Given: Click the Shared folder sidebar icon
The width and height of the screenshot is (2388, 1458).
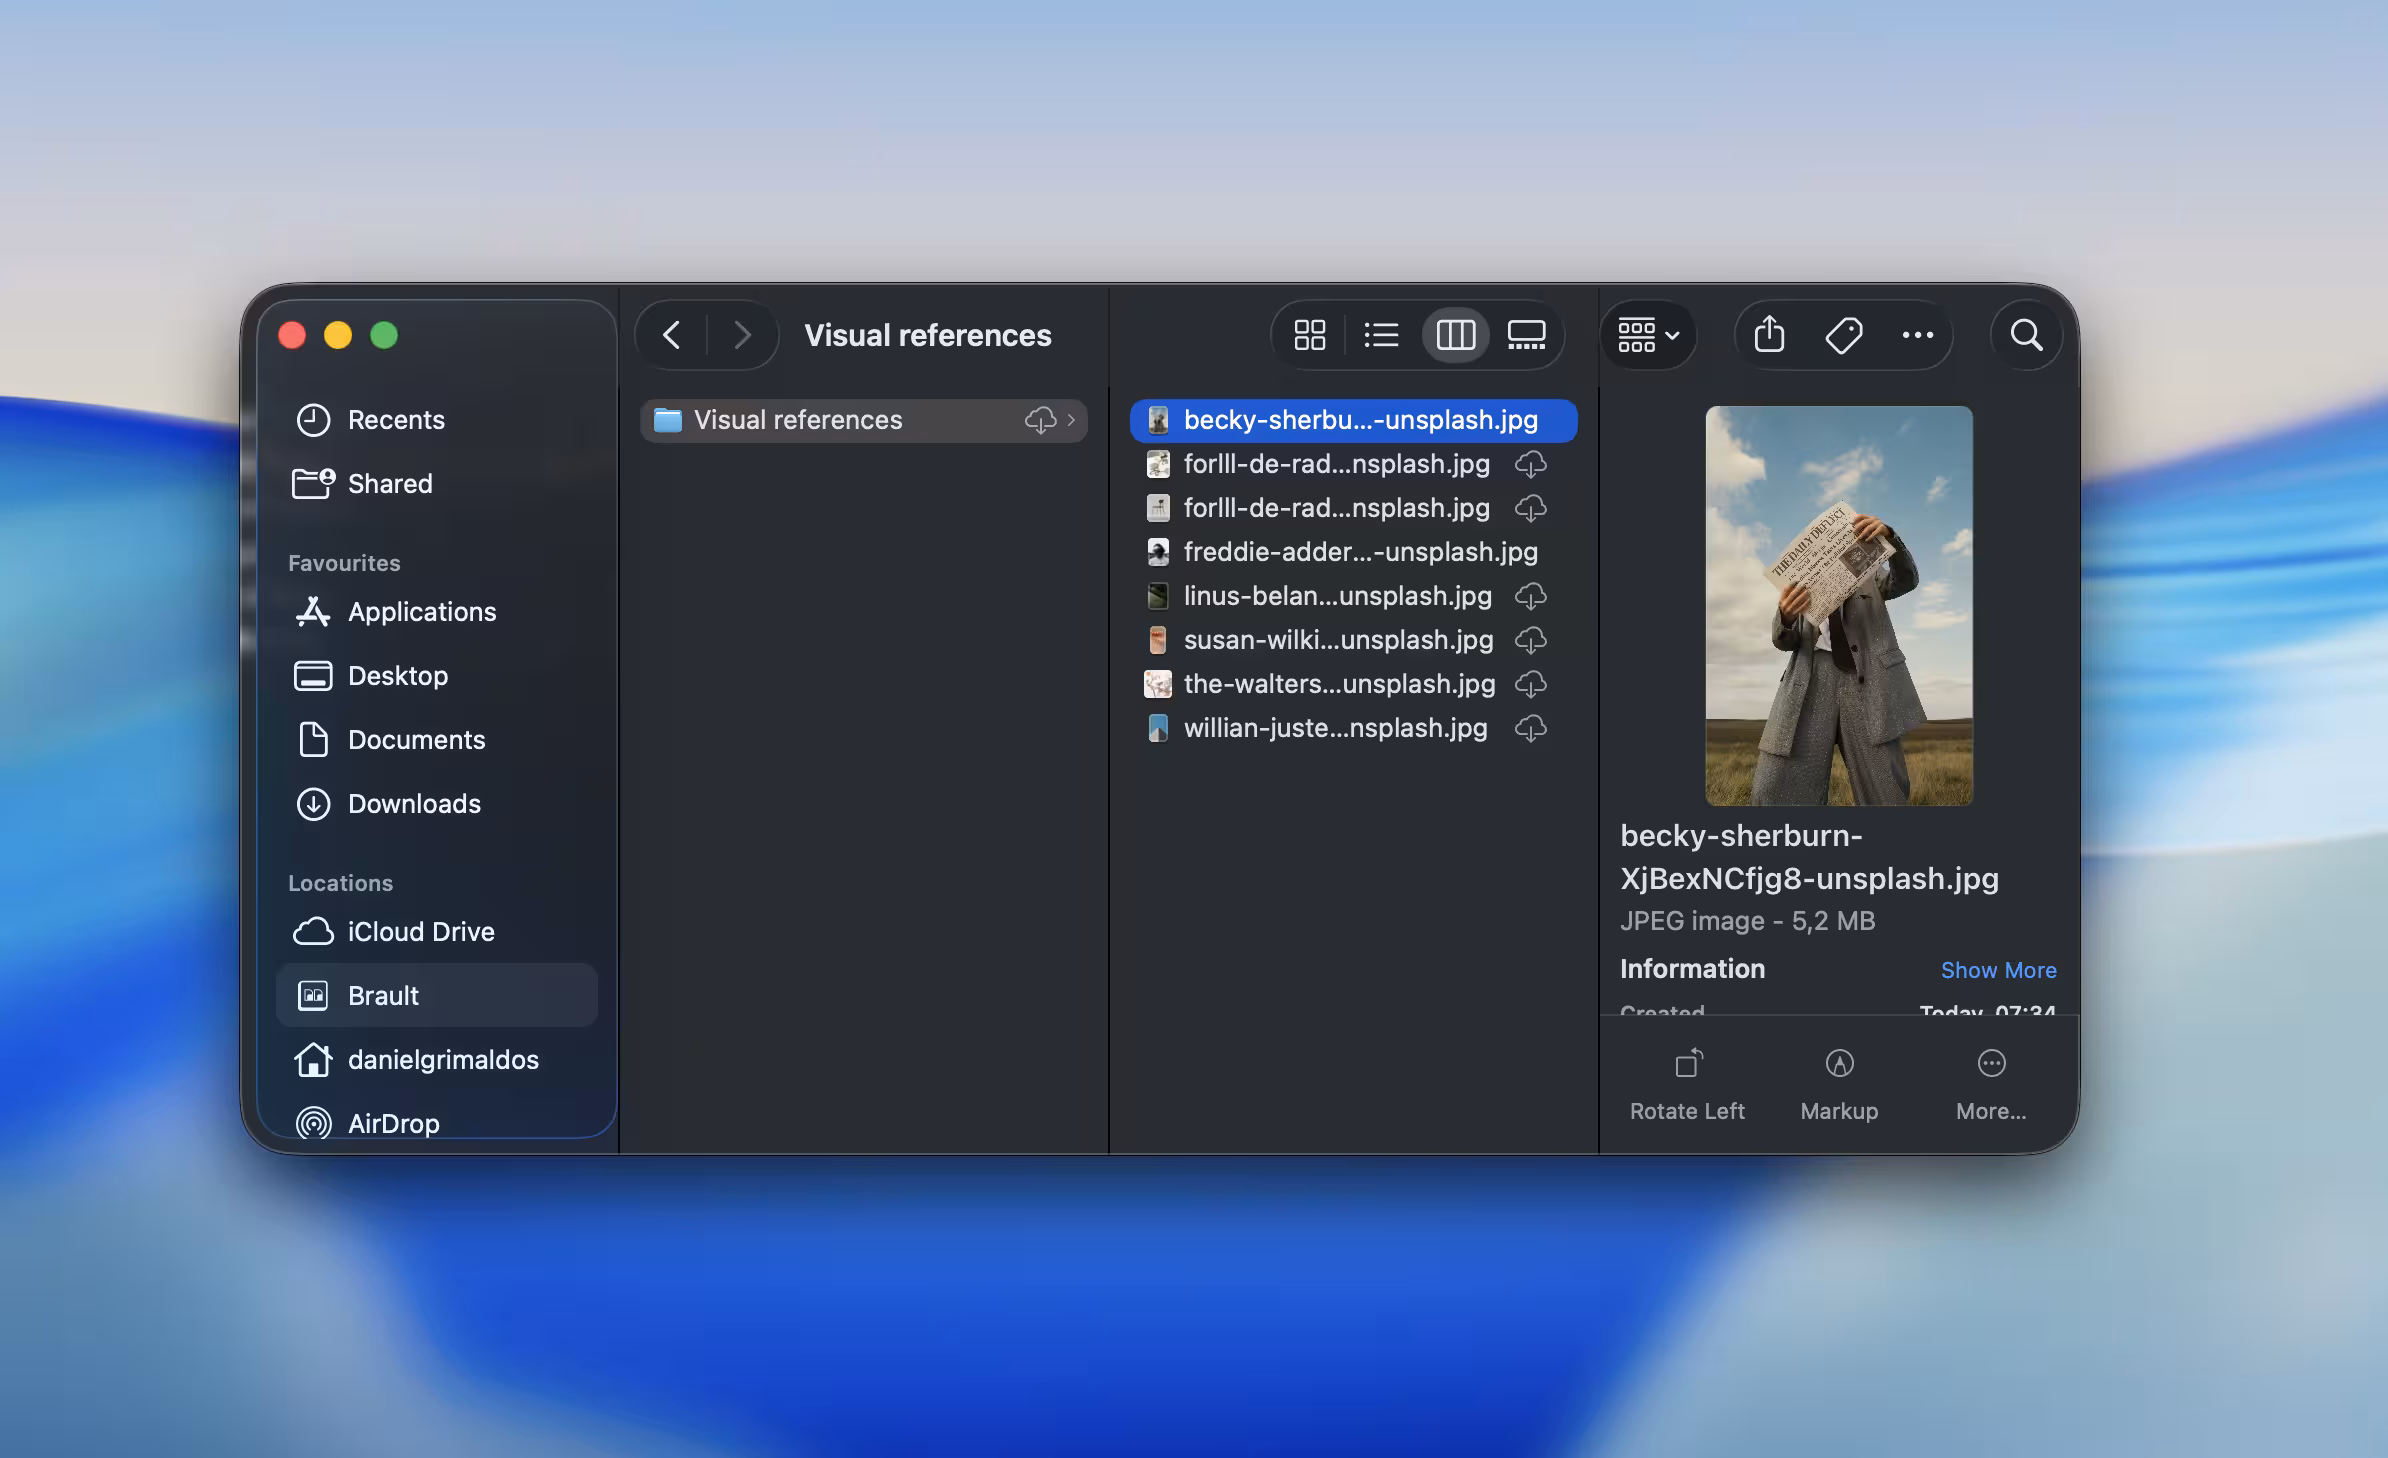Looking at the screenshot, I should 313,484.
